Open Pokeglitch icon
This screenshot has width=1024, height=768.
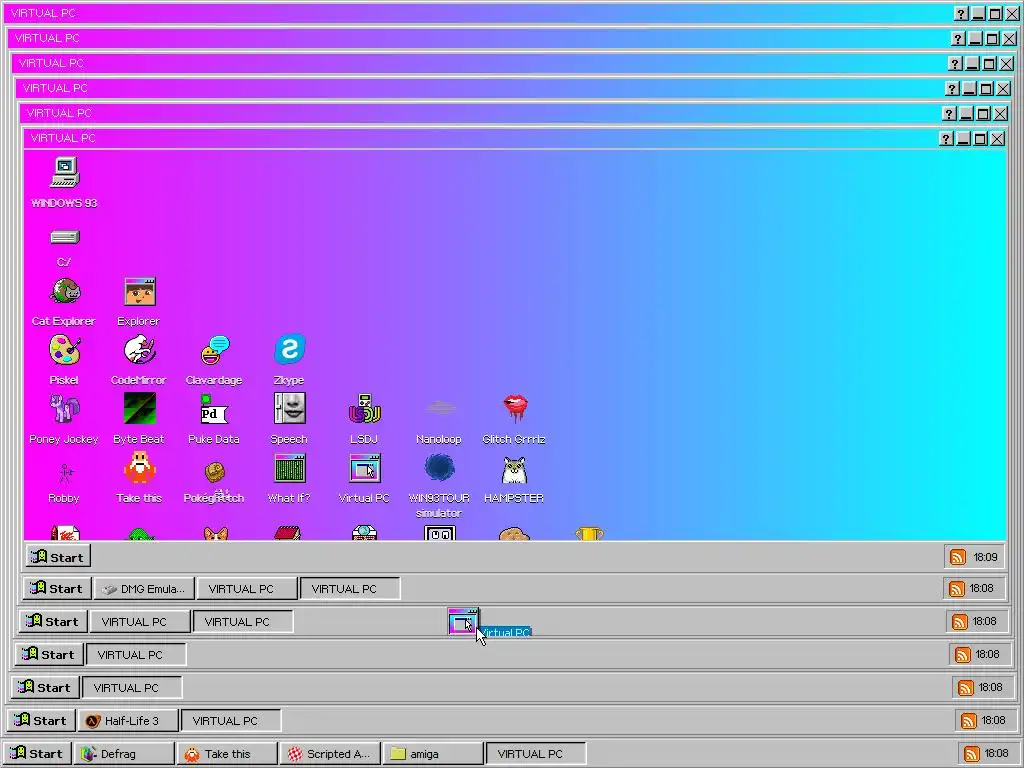click(215, 472)
